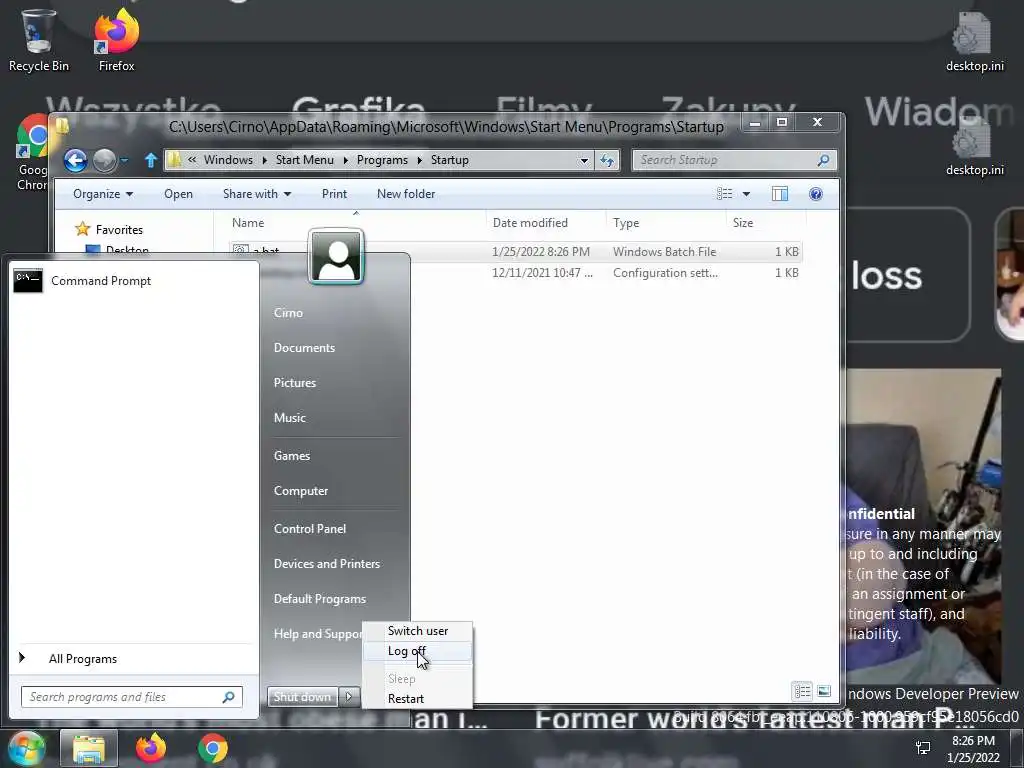Click the arrow next to Shut down
The width and height of the screenshot is (1024, 768).
[349, 697]
